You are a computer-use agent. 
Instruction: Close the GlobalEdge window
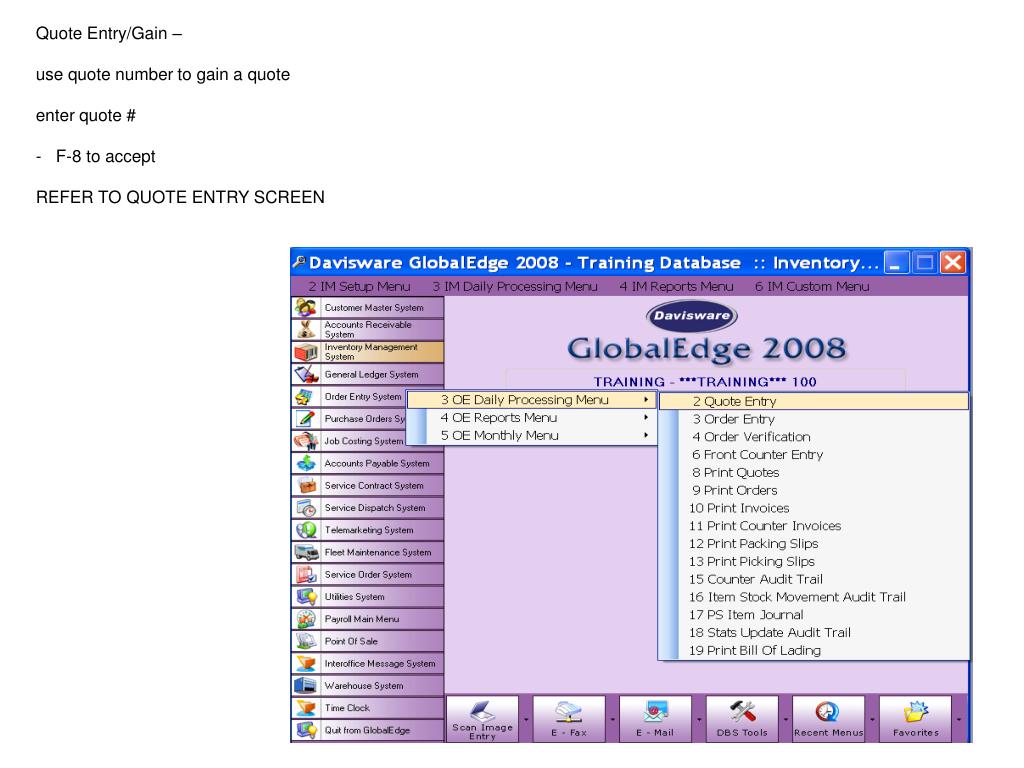[953, 263]
